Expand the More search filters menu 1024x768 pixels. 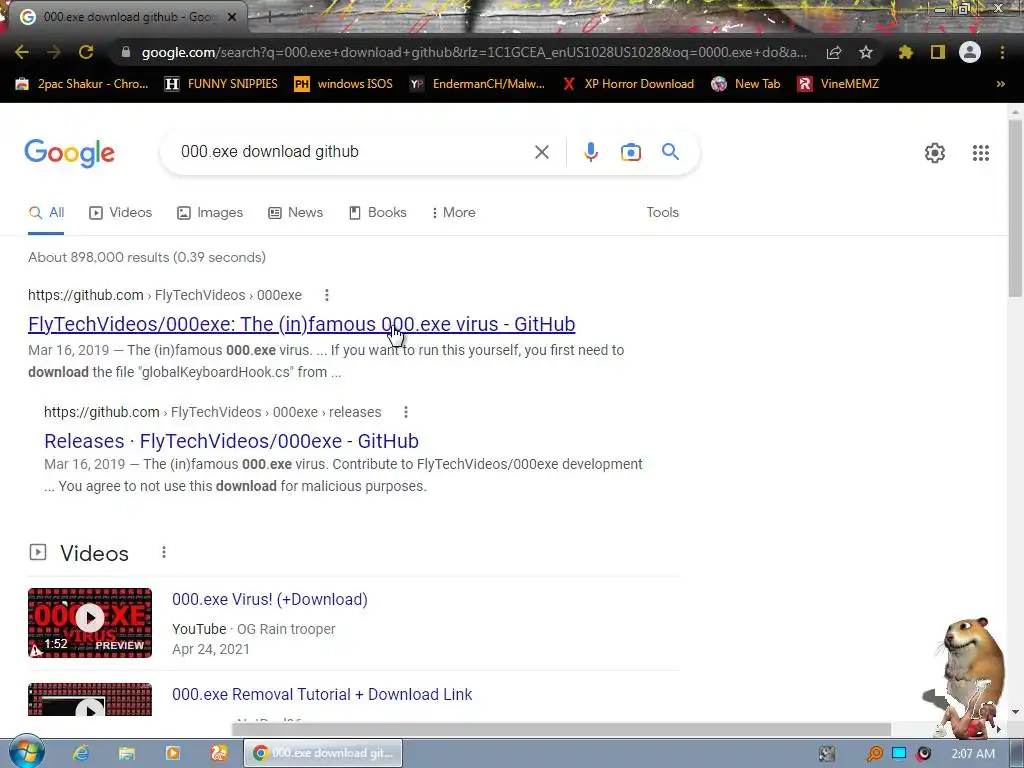tap(453, 213)
